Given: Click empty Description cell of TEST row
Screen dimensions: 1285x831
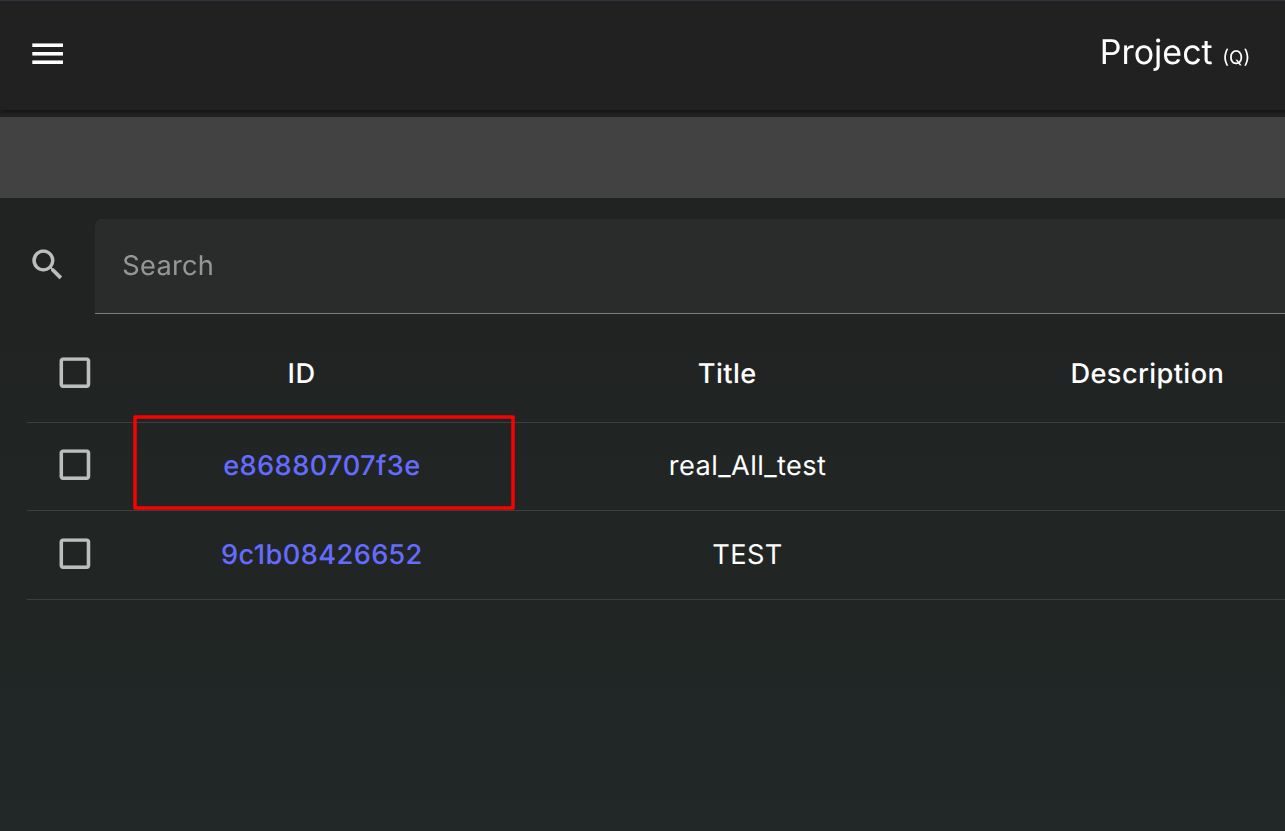Looking at the screenshot, I should [x=1147, y=554].
